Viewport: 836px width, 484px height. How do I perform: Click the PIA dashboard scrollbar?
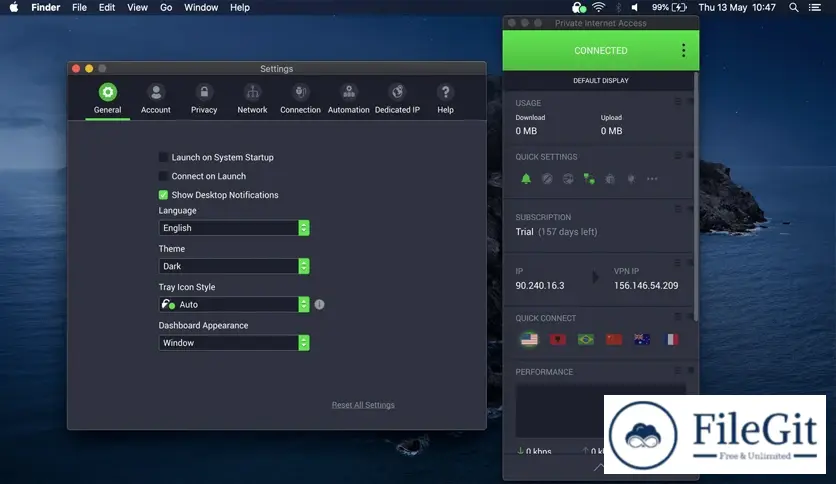[x=696, y=196]
